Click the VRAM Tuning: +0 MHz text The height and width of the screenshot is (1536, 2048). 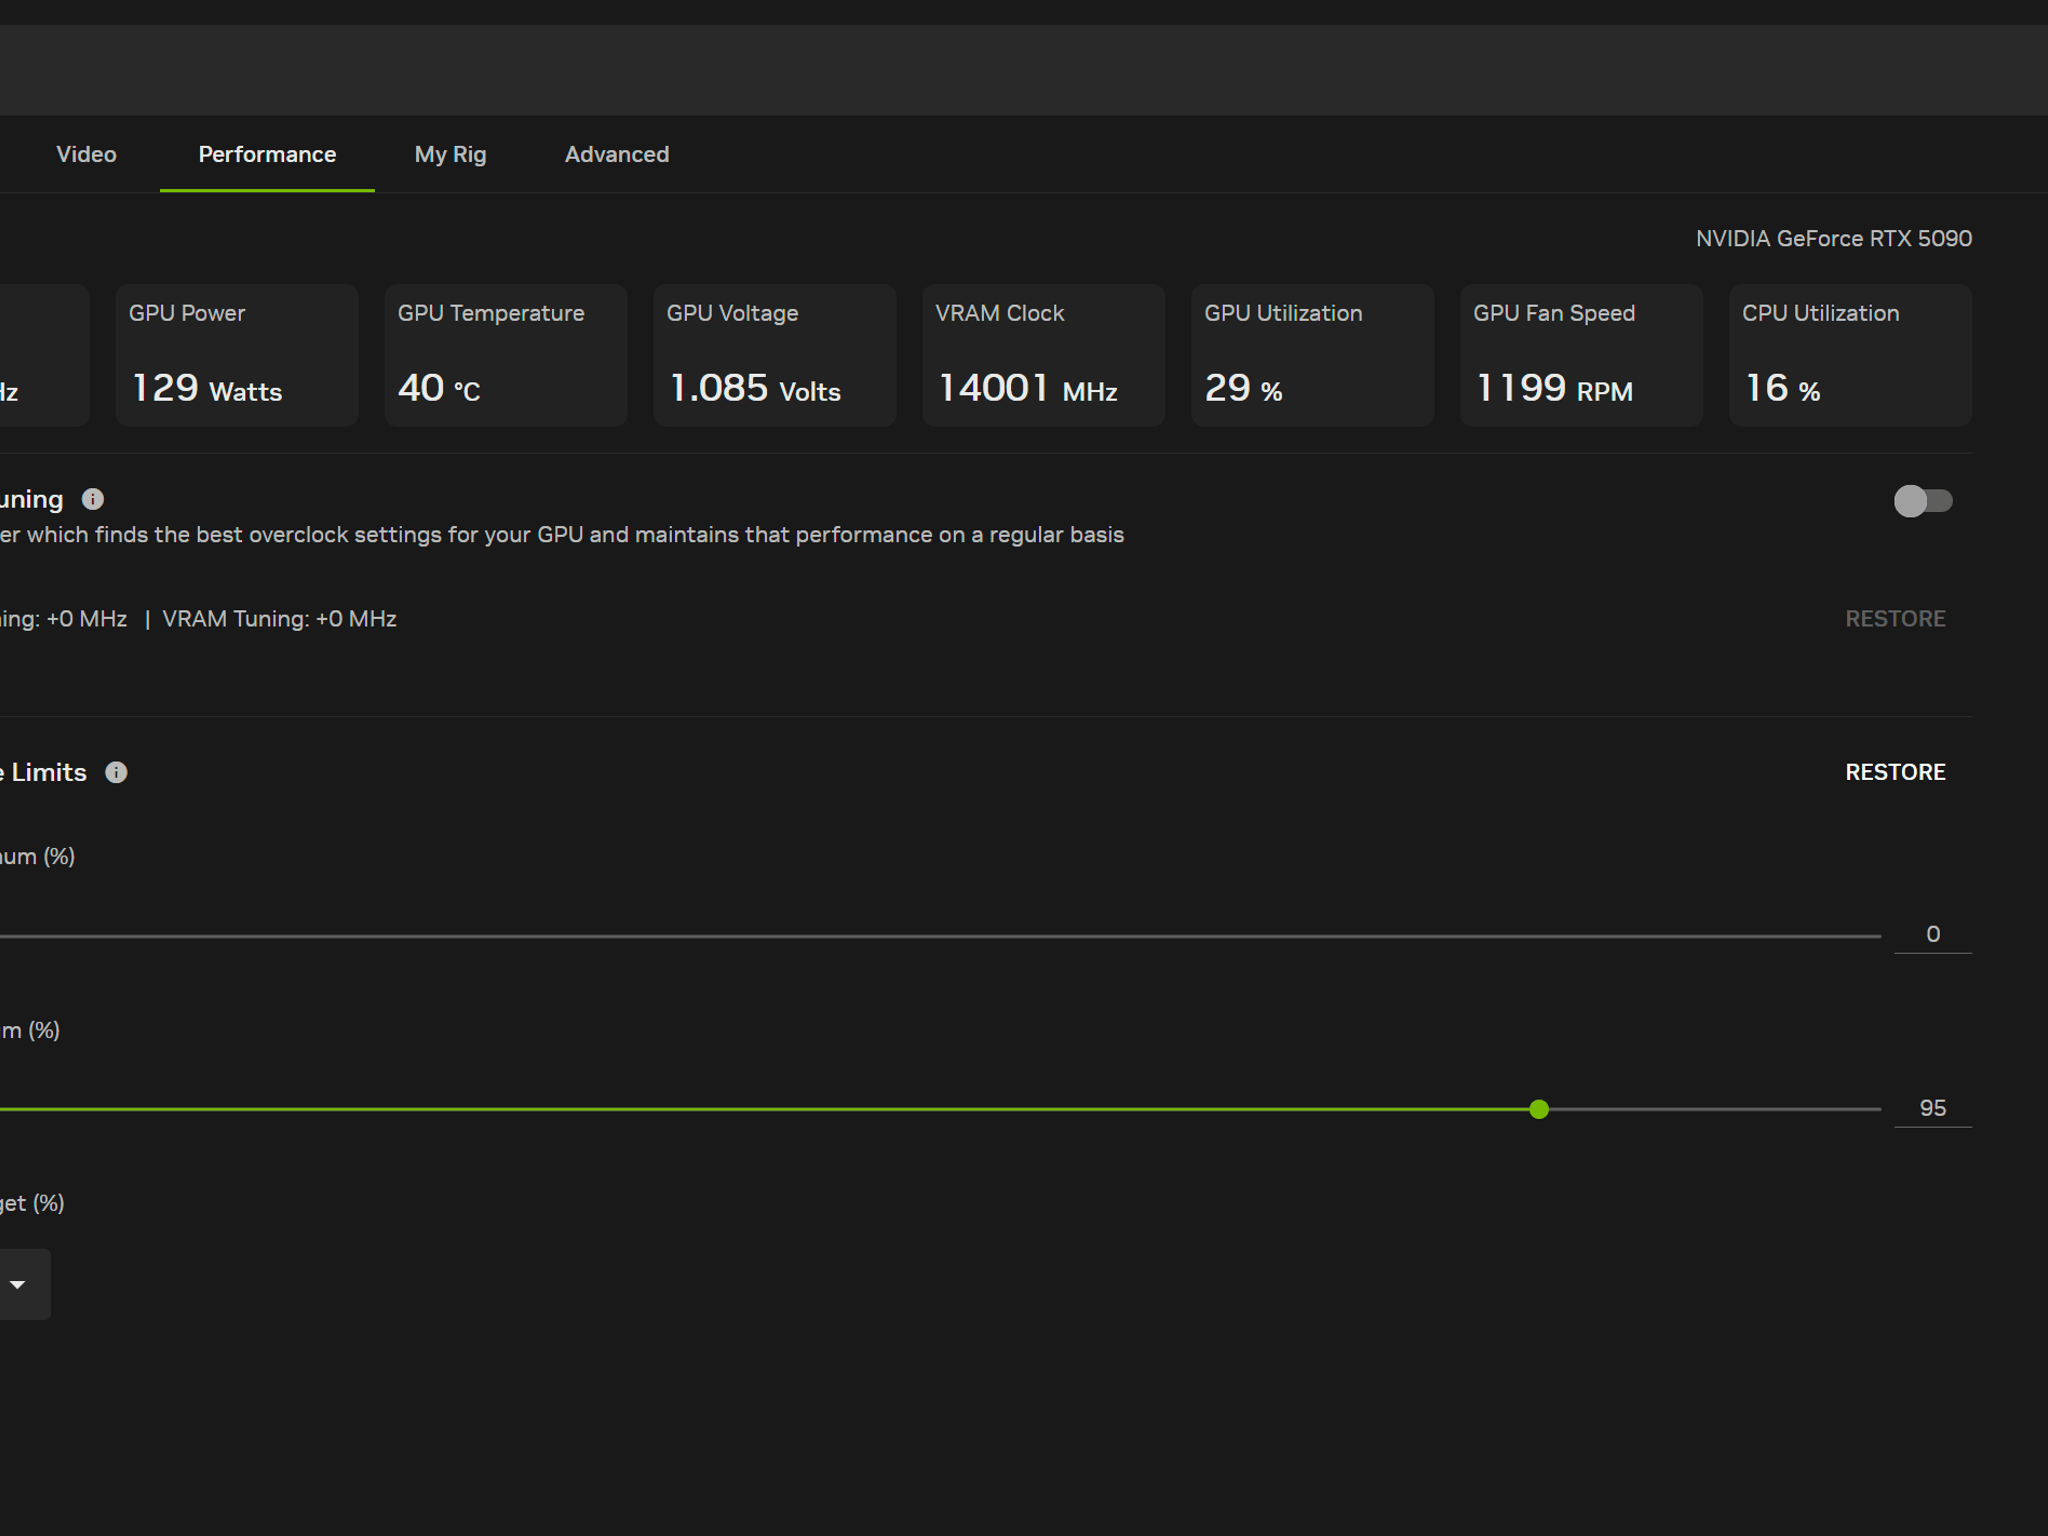pos(279,619)
